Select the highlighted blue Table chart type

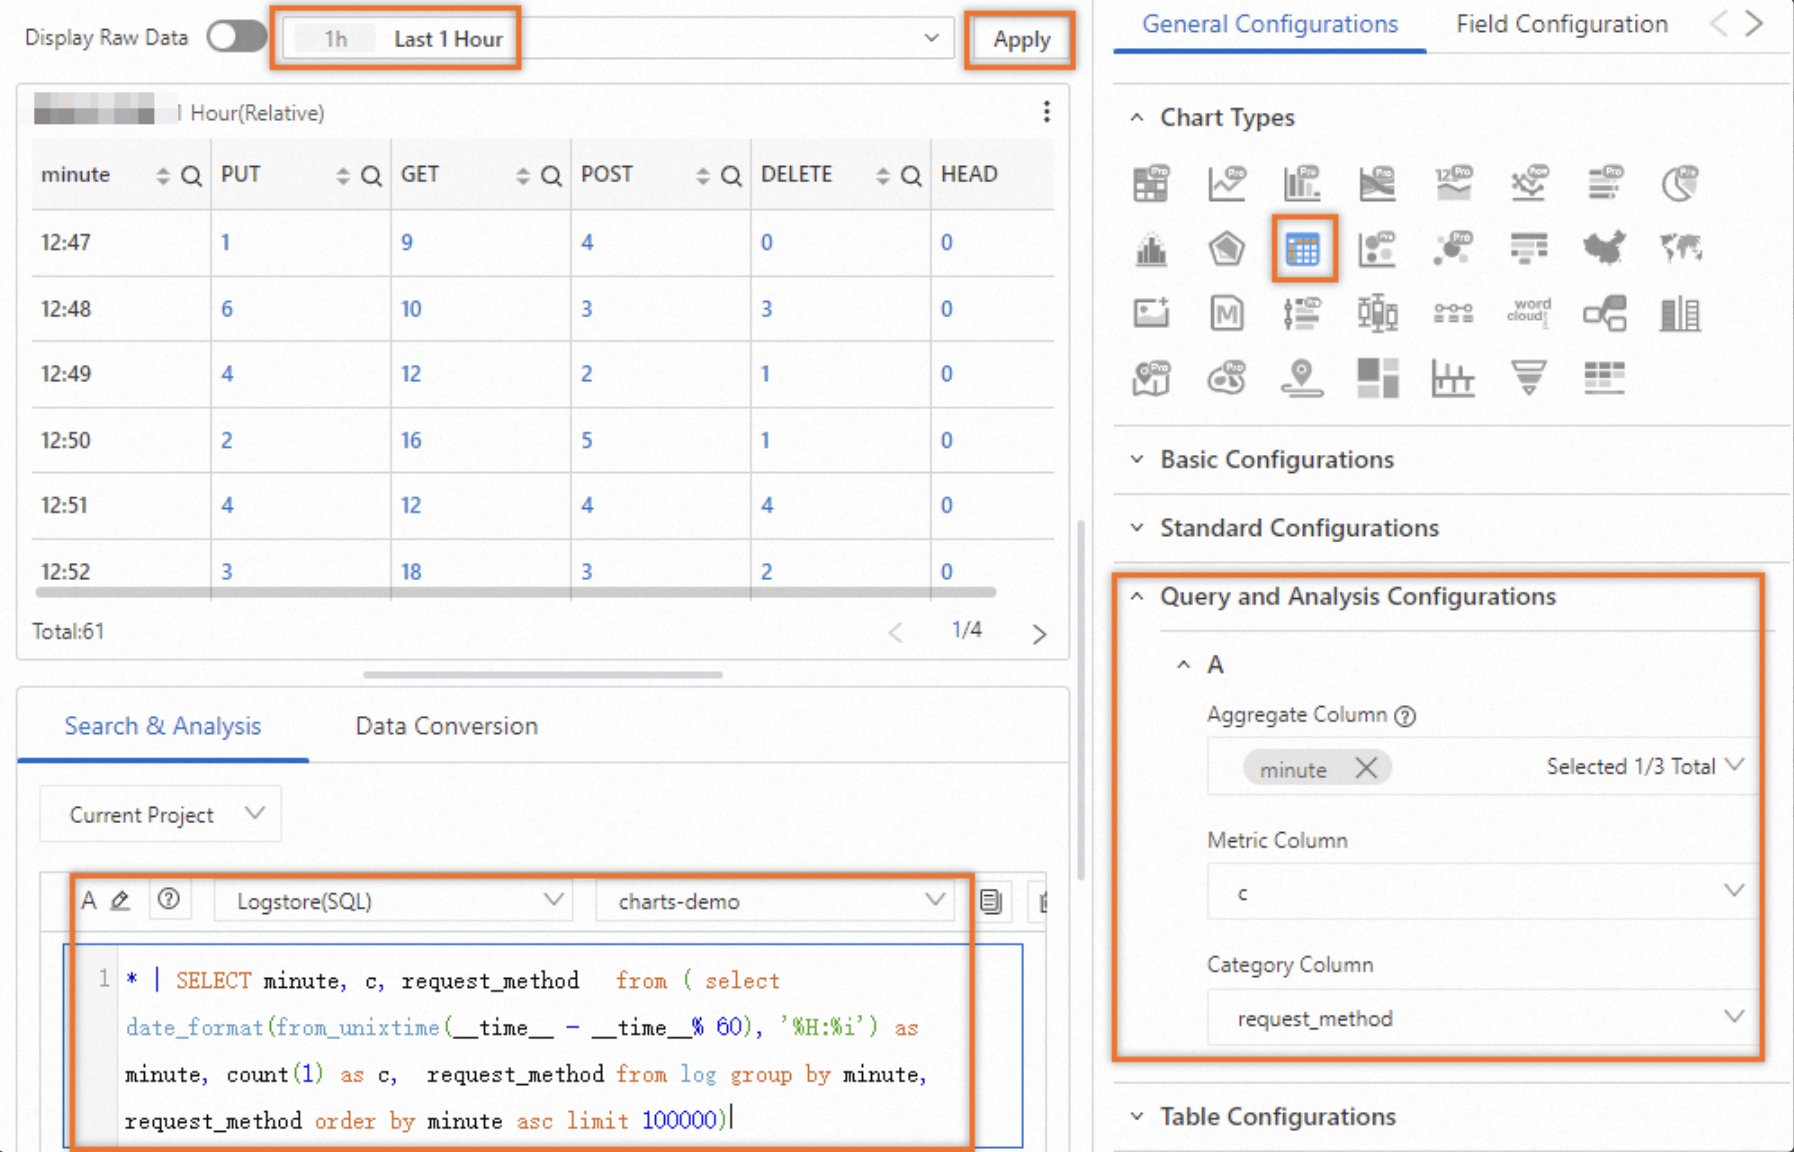click(1303, 249)
